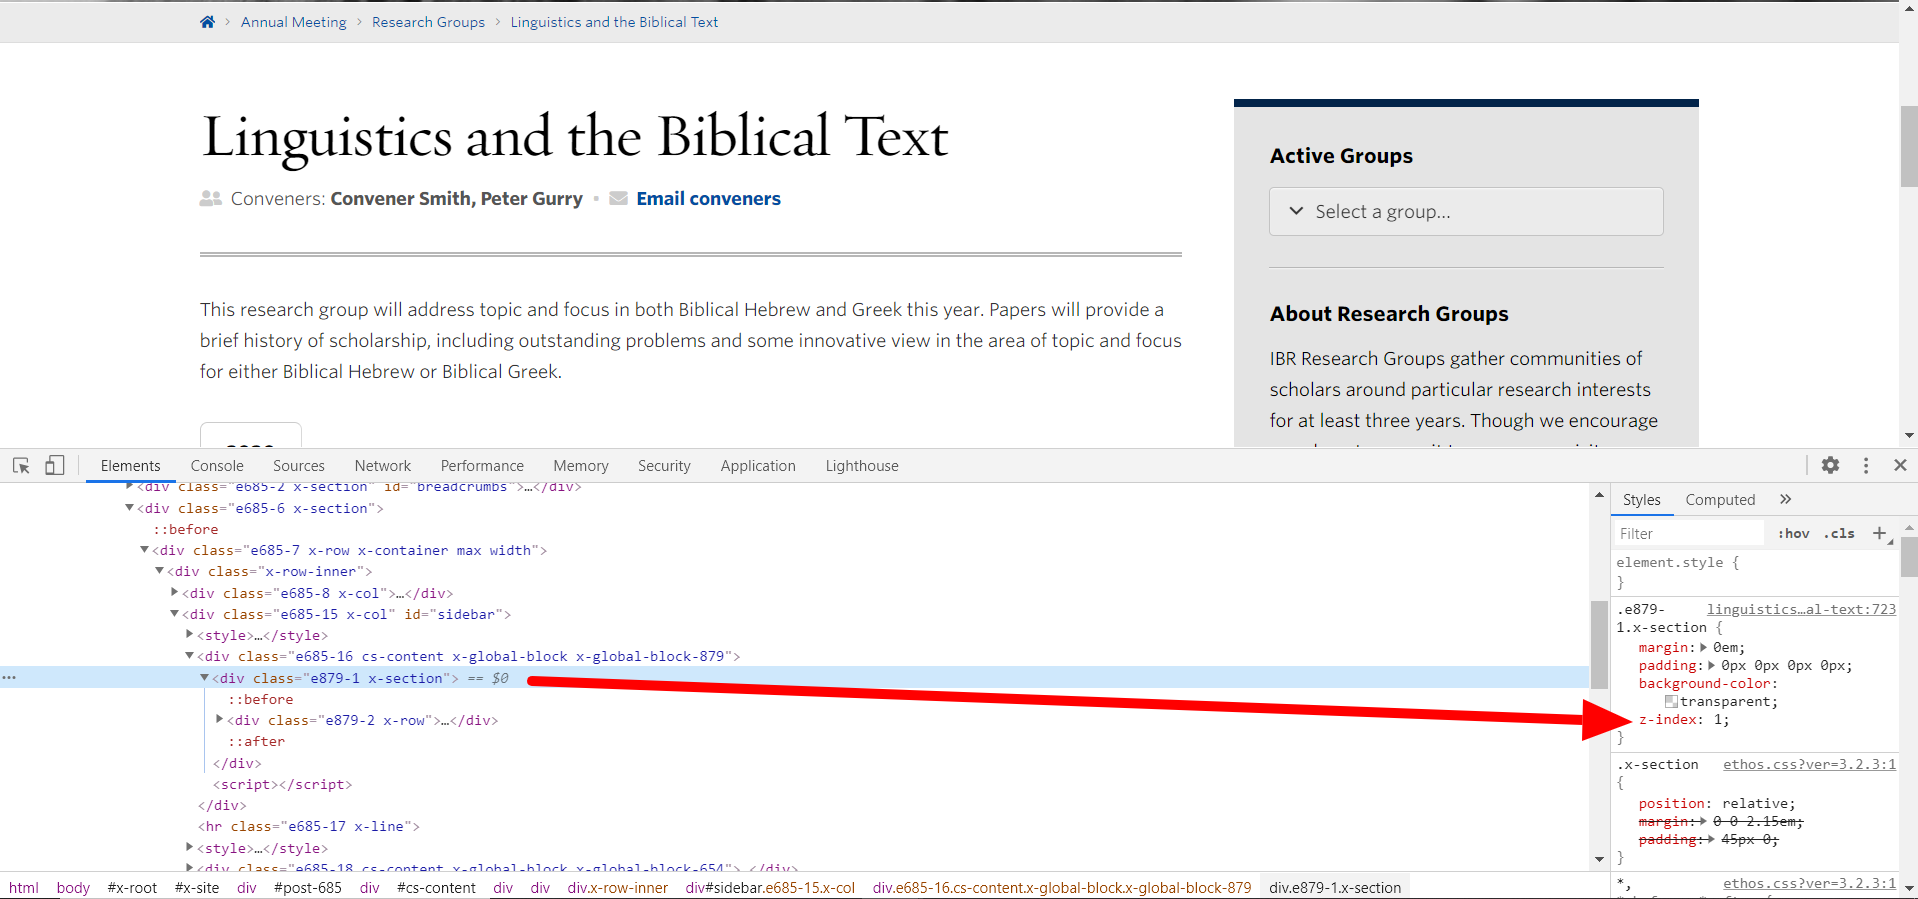
Task: Click the conveners people icon
Action: [x=211, y=198]
